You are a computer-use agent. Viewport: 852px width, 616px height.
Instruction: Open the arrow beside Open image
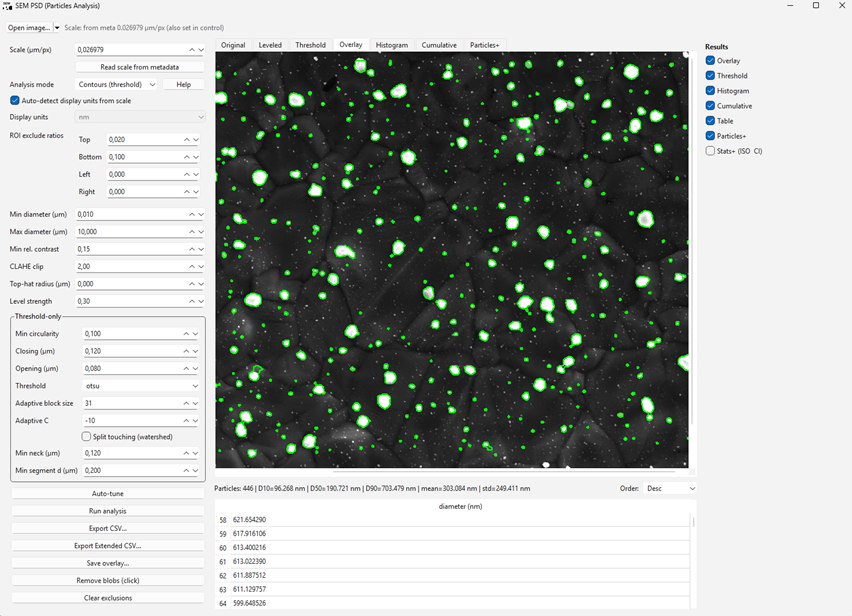[x=57, y=28]
